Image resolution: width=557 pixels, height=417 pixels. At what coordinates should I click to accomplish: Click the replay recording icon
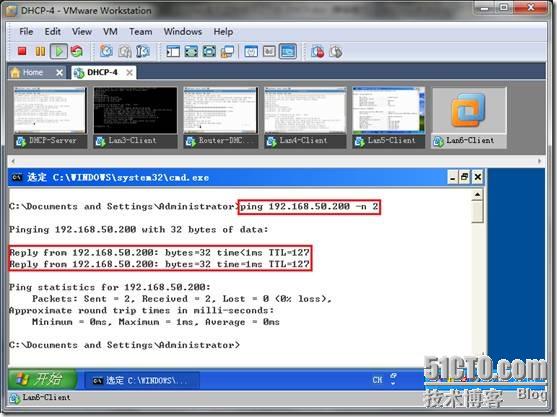pyautogui.click(x=336, y=52)
